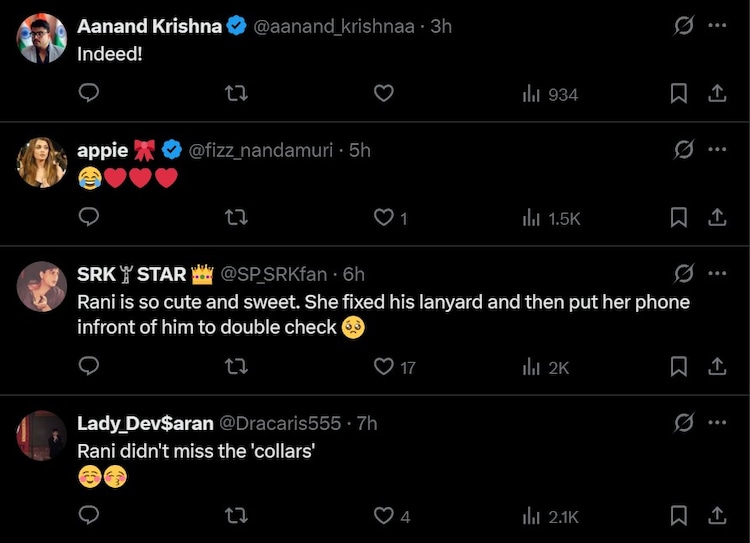Bookmark the SRK STAR tweet
The width and height of the screenshot is (750, 543).
pos(678,367)
